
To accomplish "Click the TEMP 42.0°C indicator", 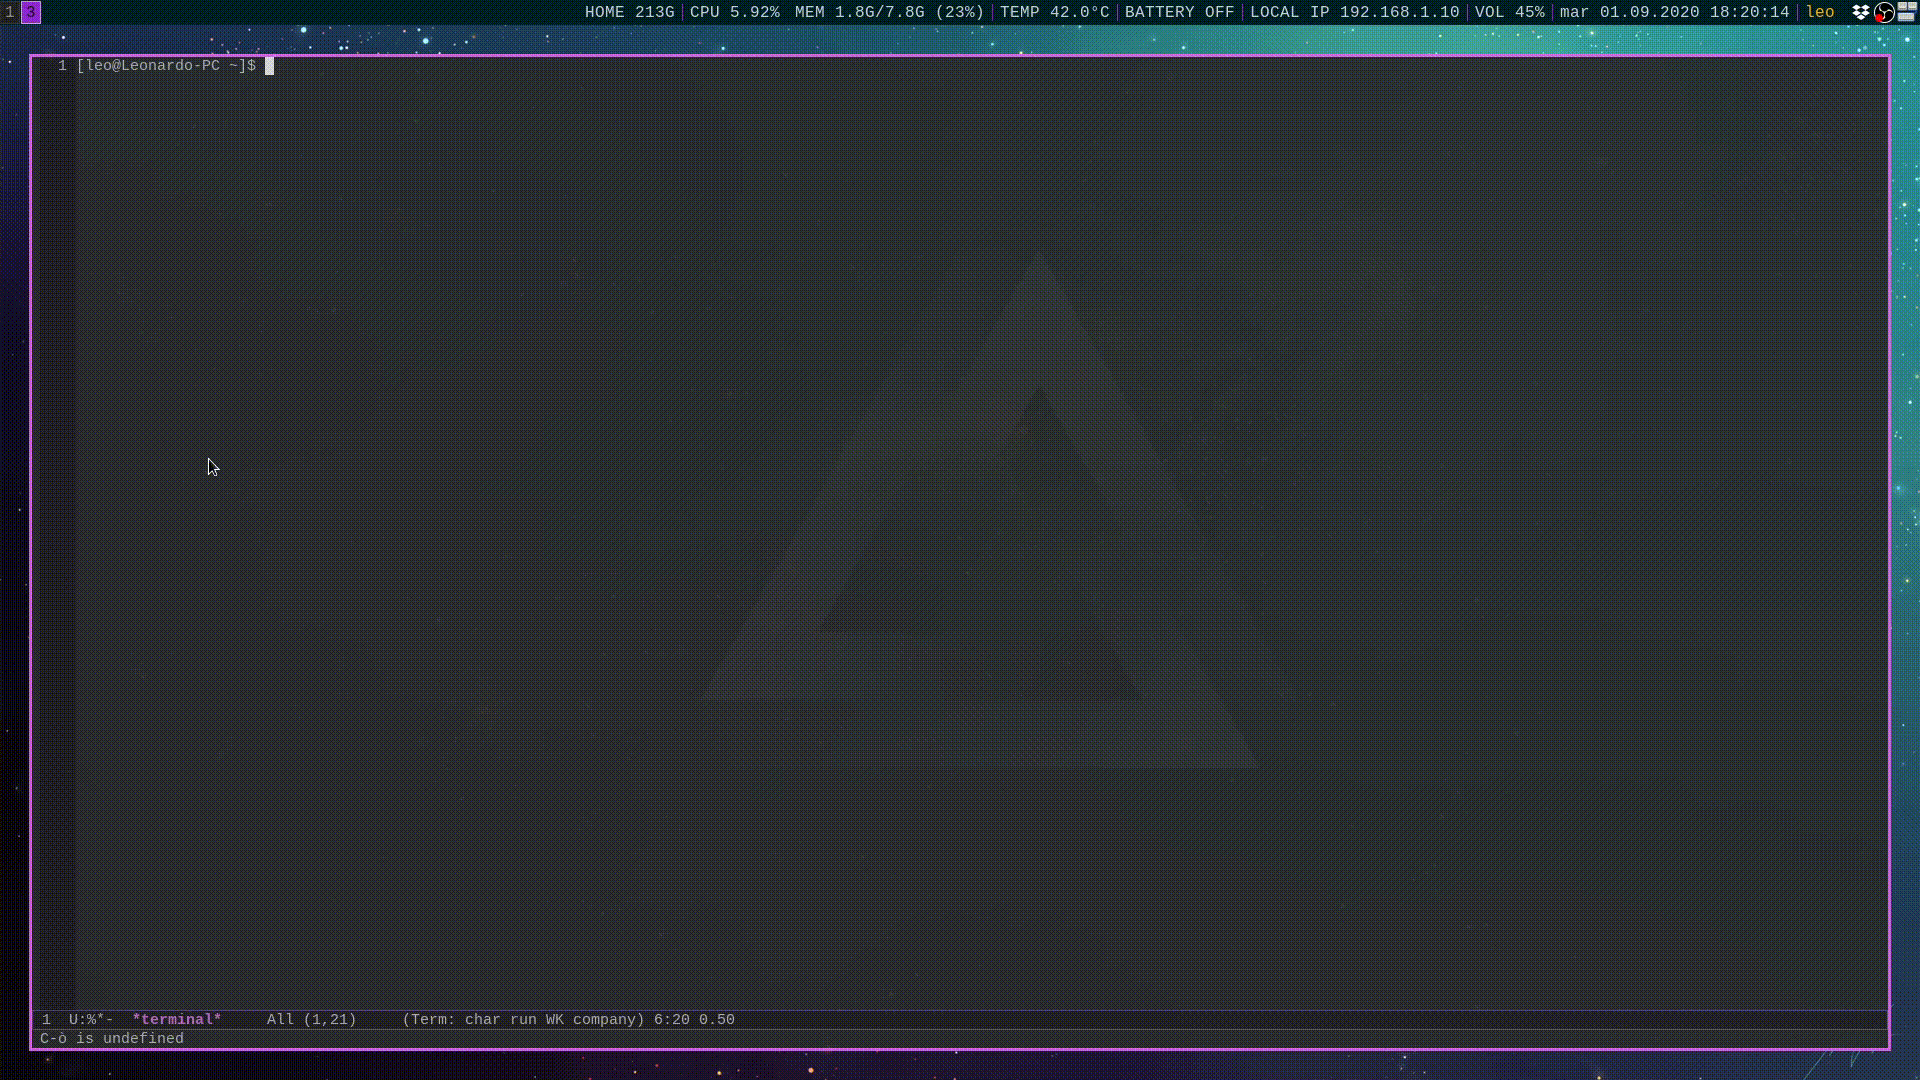I will 1054,12.
